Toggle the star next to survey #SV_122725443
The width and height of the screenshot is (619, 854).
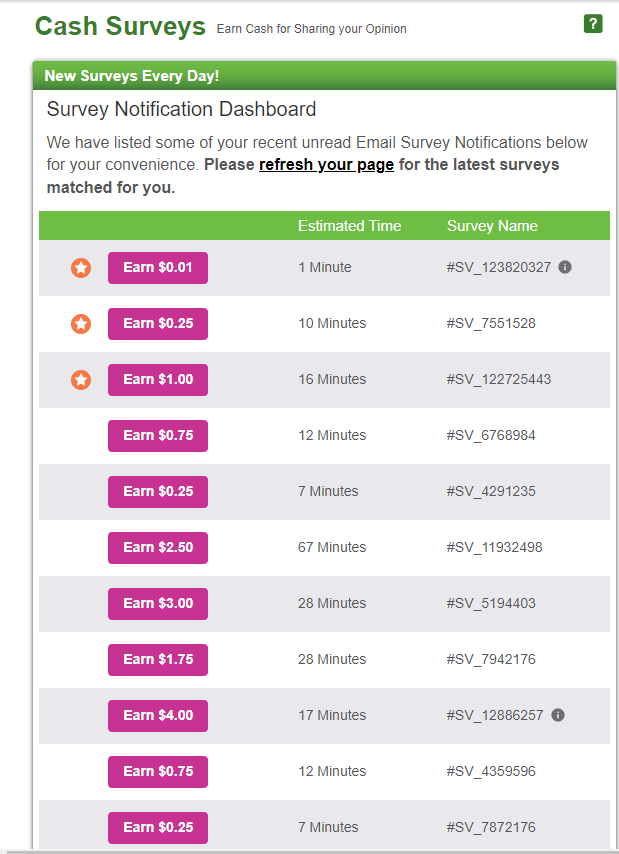[x=81, y=379]
